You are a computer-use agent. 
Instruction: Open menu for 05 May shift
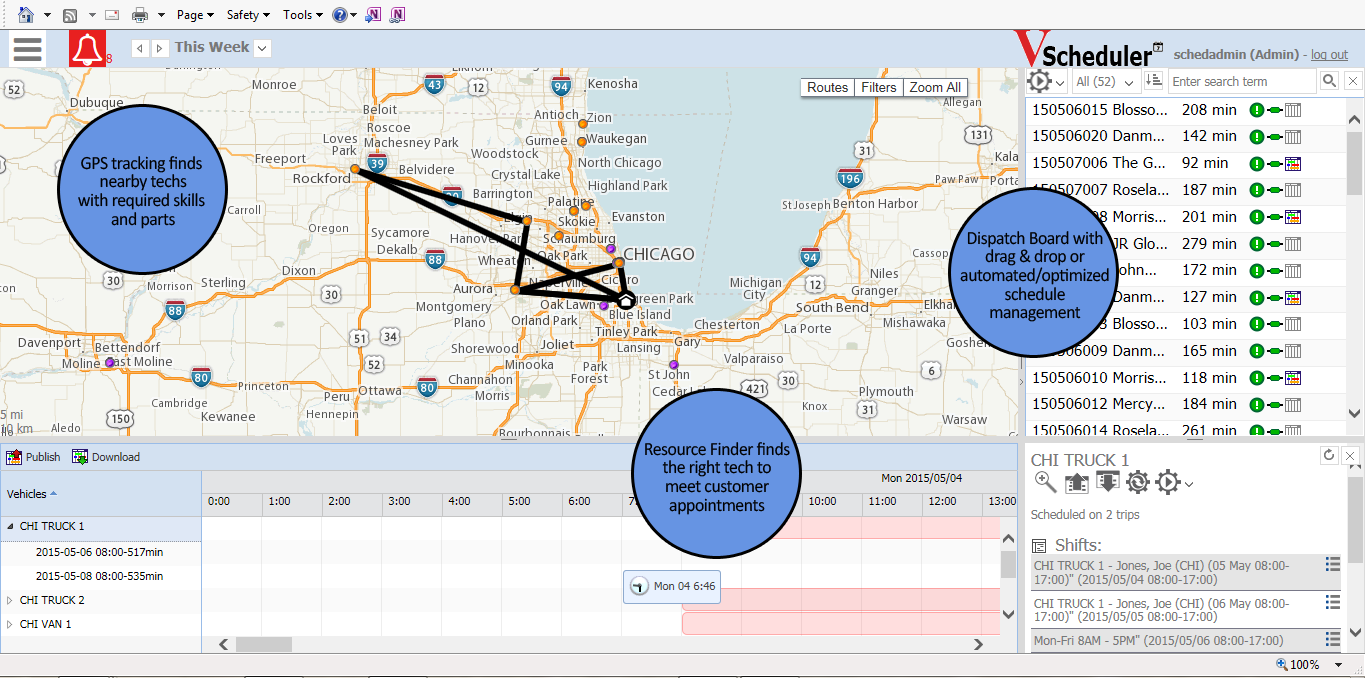[1332, 565]
